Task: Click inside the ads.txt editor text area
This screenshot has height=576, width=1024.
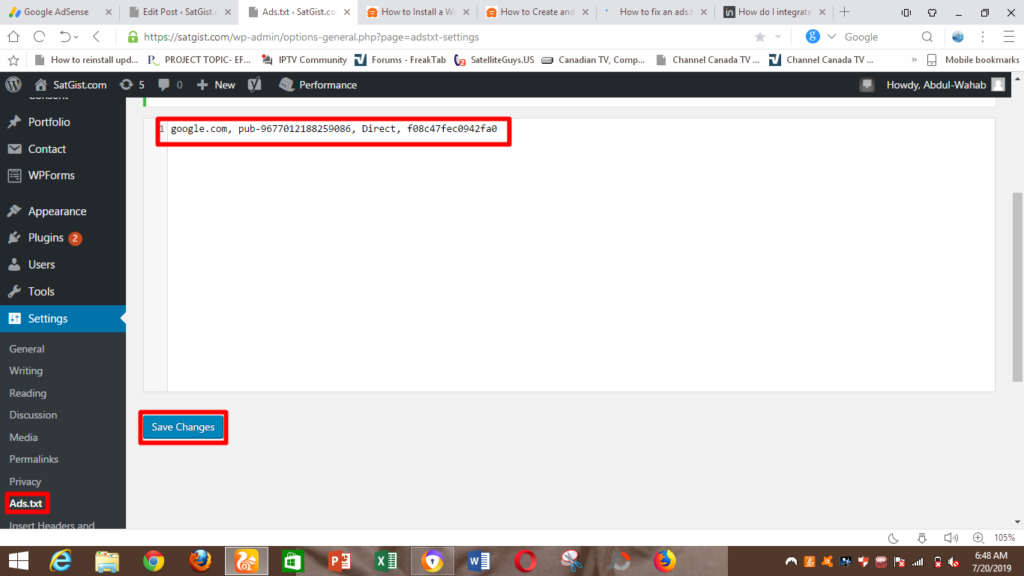Action: [581, 255]
